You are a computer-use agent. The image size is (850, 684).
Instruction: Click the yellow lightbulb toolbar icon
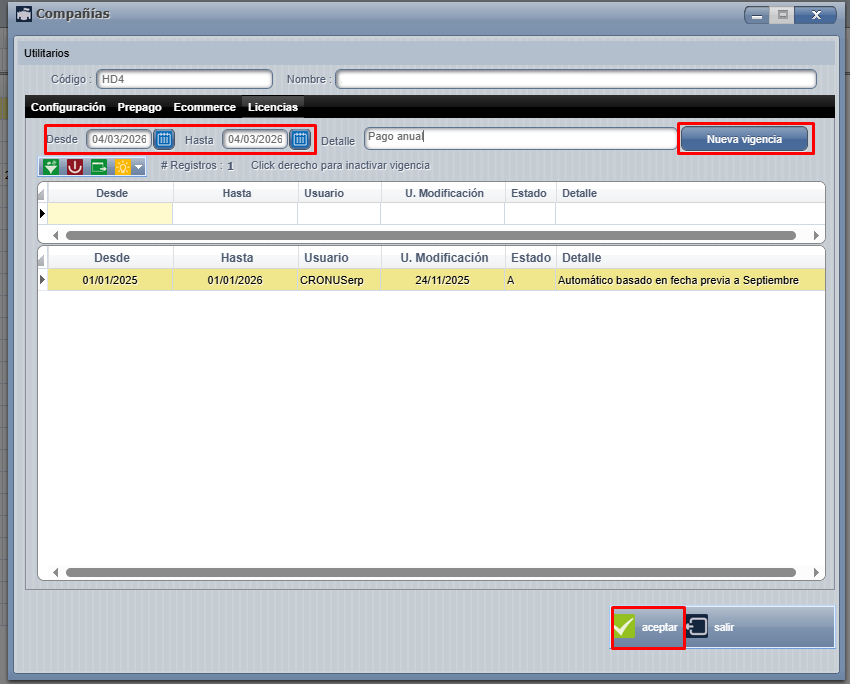coord(123,167)
